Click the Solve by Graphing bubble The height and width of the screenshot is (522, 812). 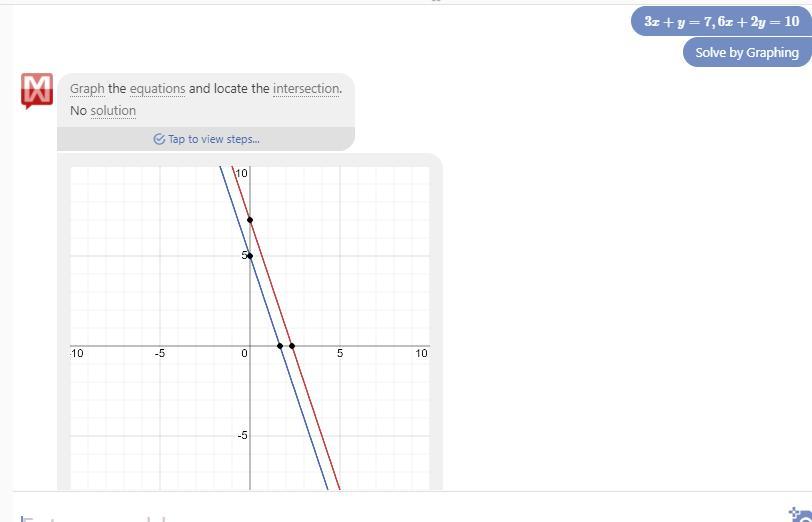click(747, 53)
